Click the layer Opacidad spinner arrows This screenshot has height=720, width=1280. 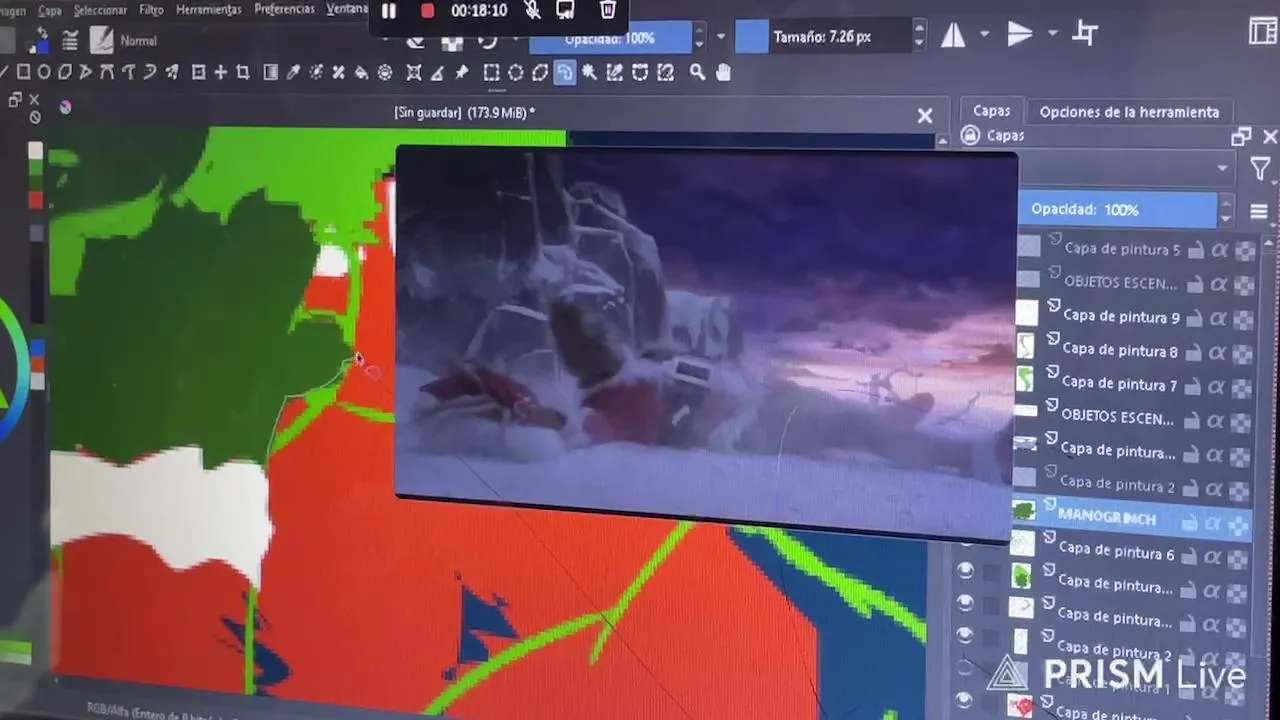tap(1225, 210)
